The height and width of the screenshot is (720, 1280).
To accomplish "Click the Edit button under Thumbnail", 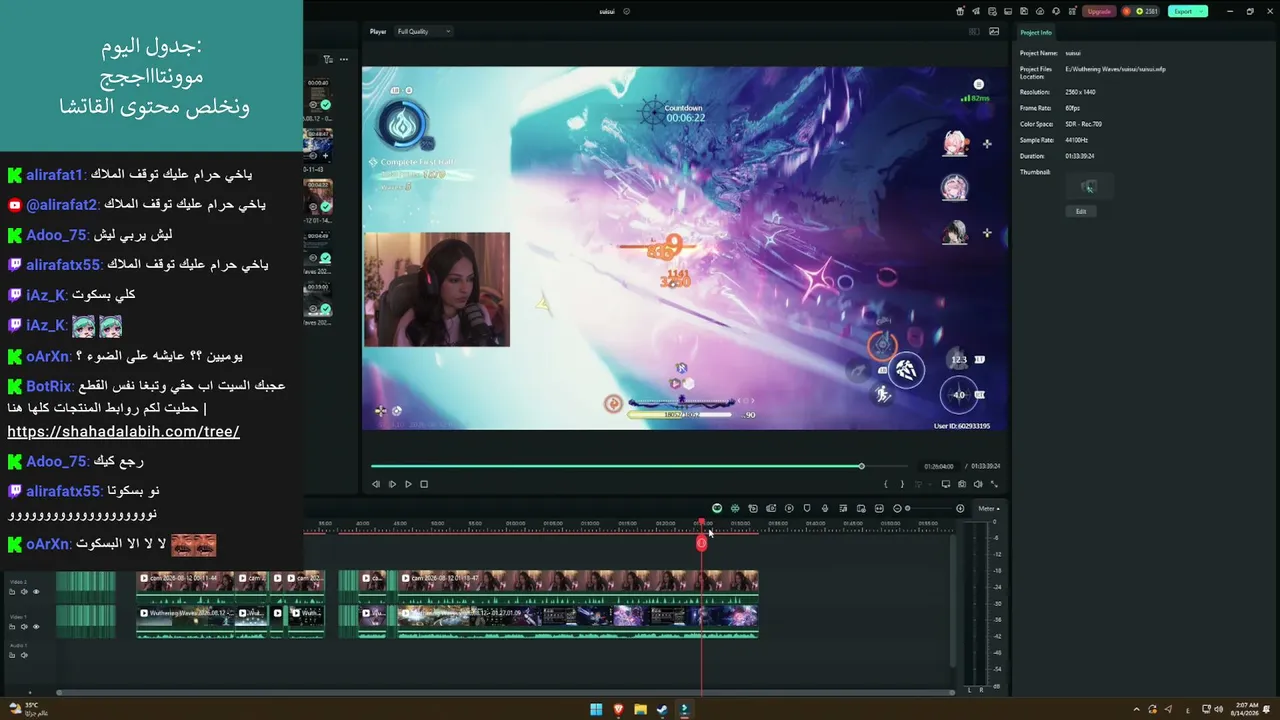I will (x=1081, y=211).
